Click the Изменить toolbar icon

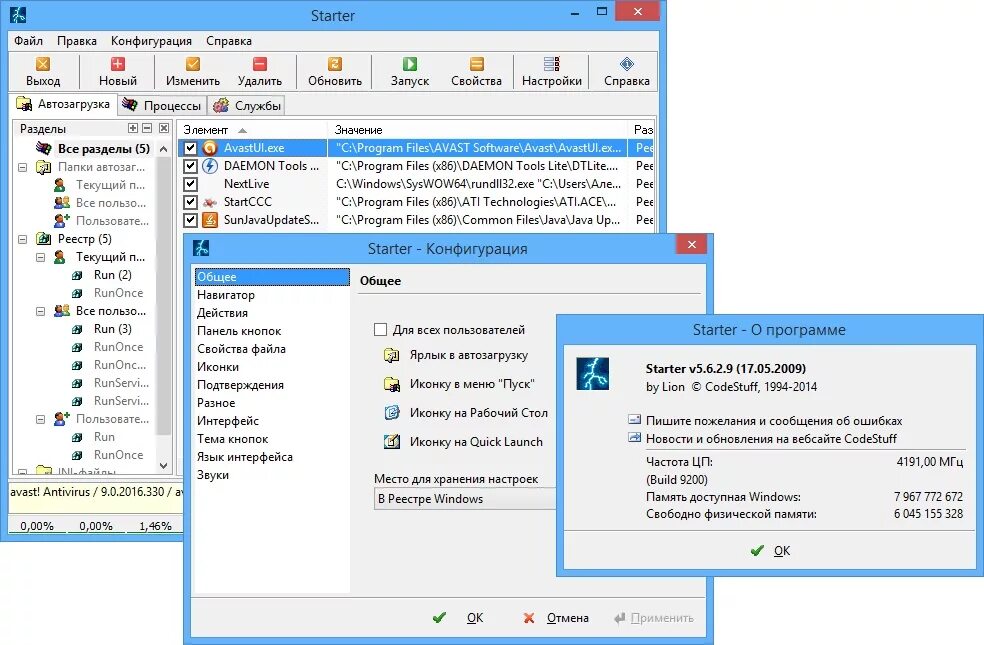pyautogui.click(x=193, y=64)
